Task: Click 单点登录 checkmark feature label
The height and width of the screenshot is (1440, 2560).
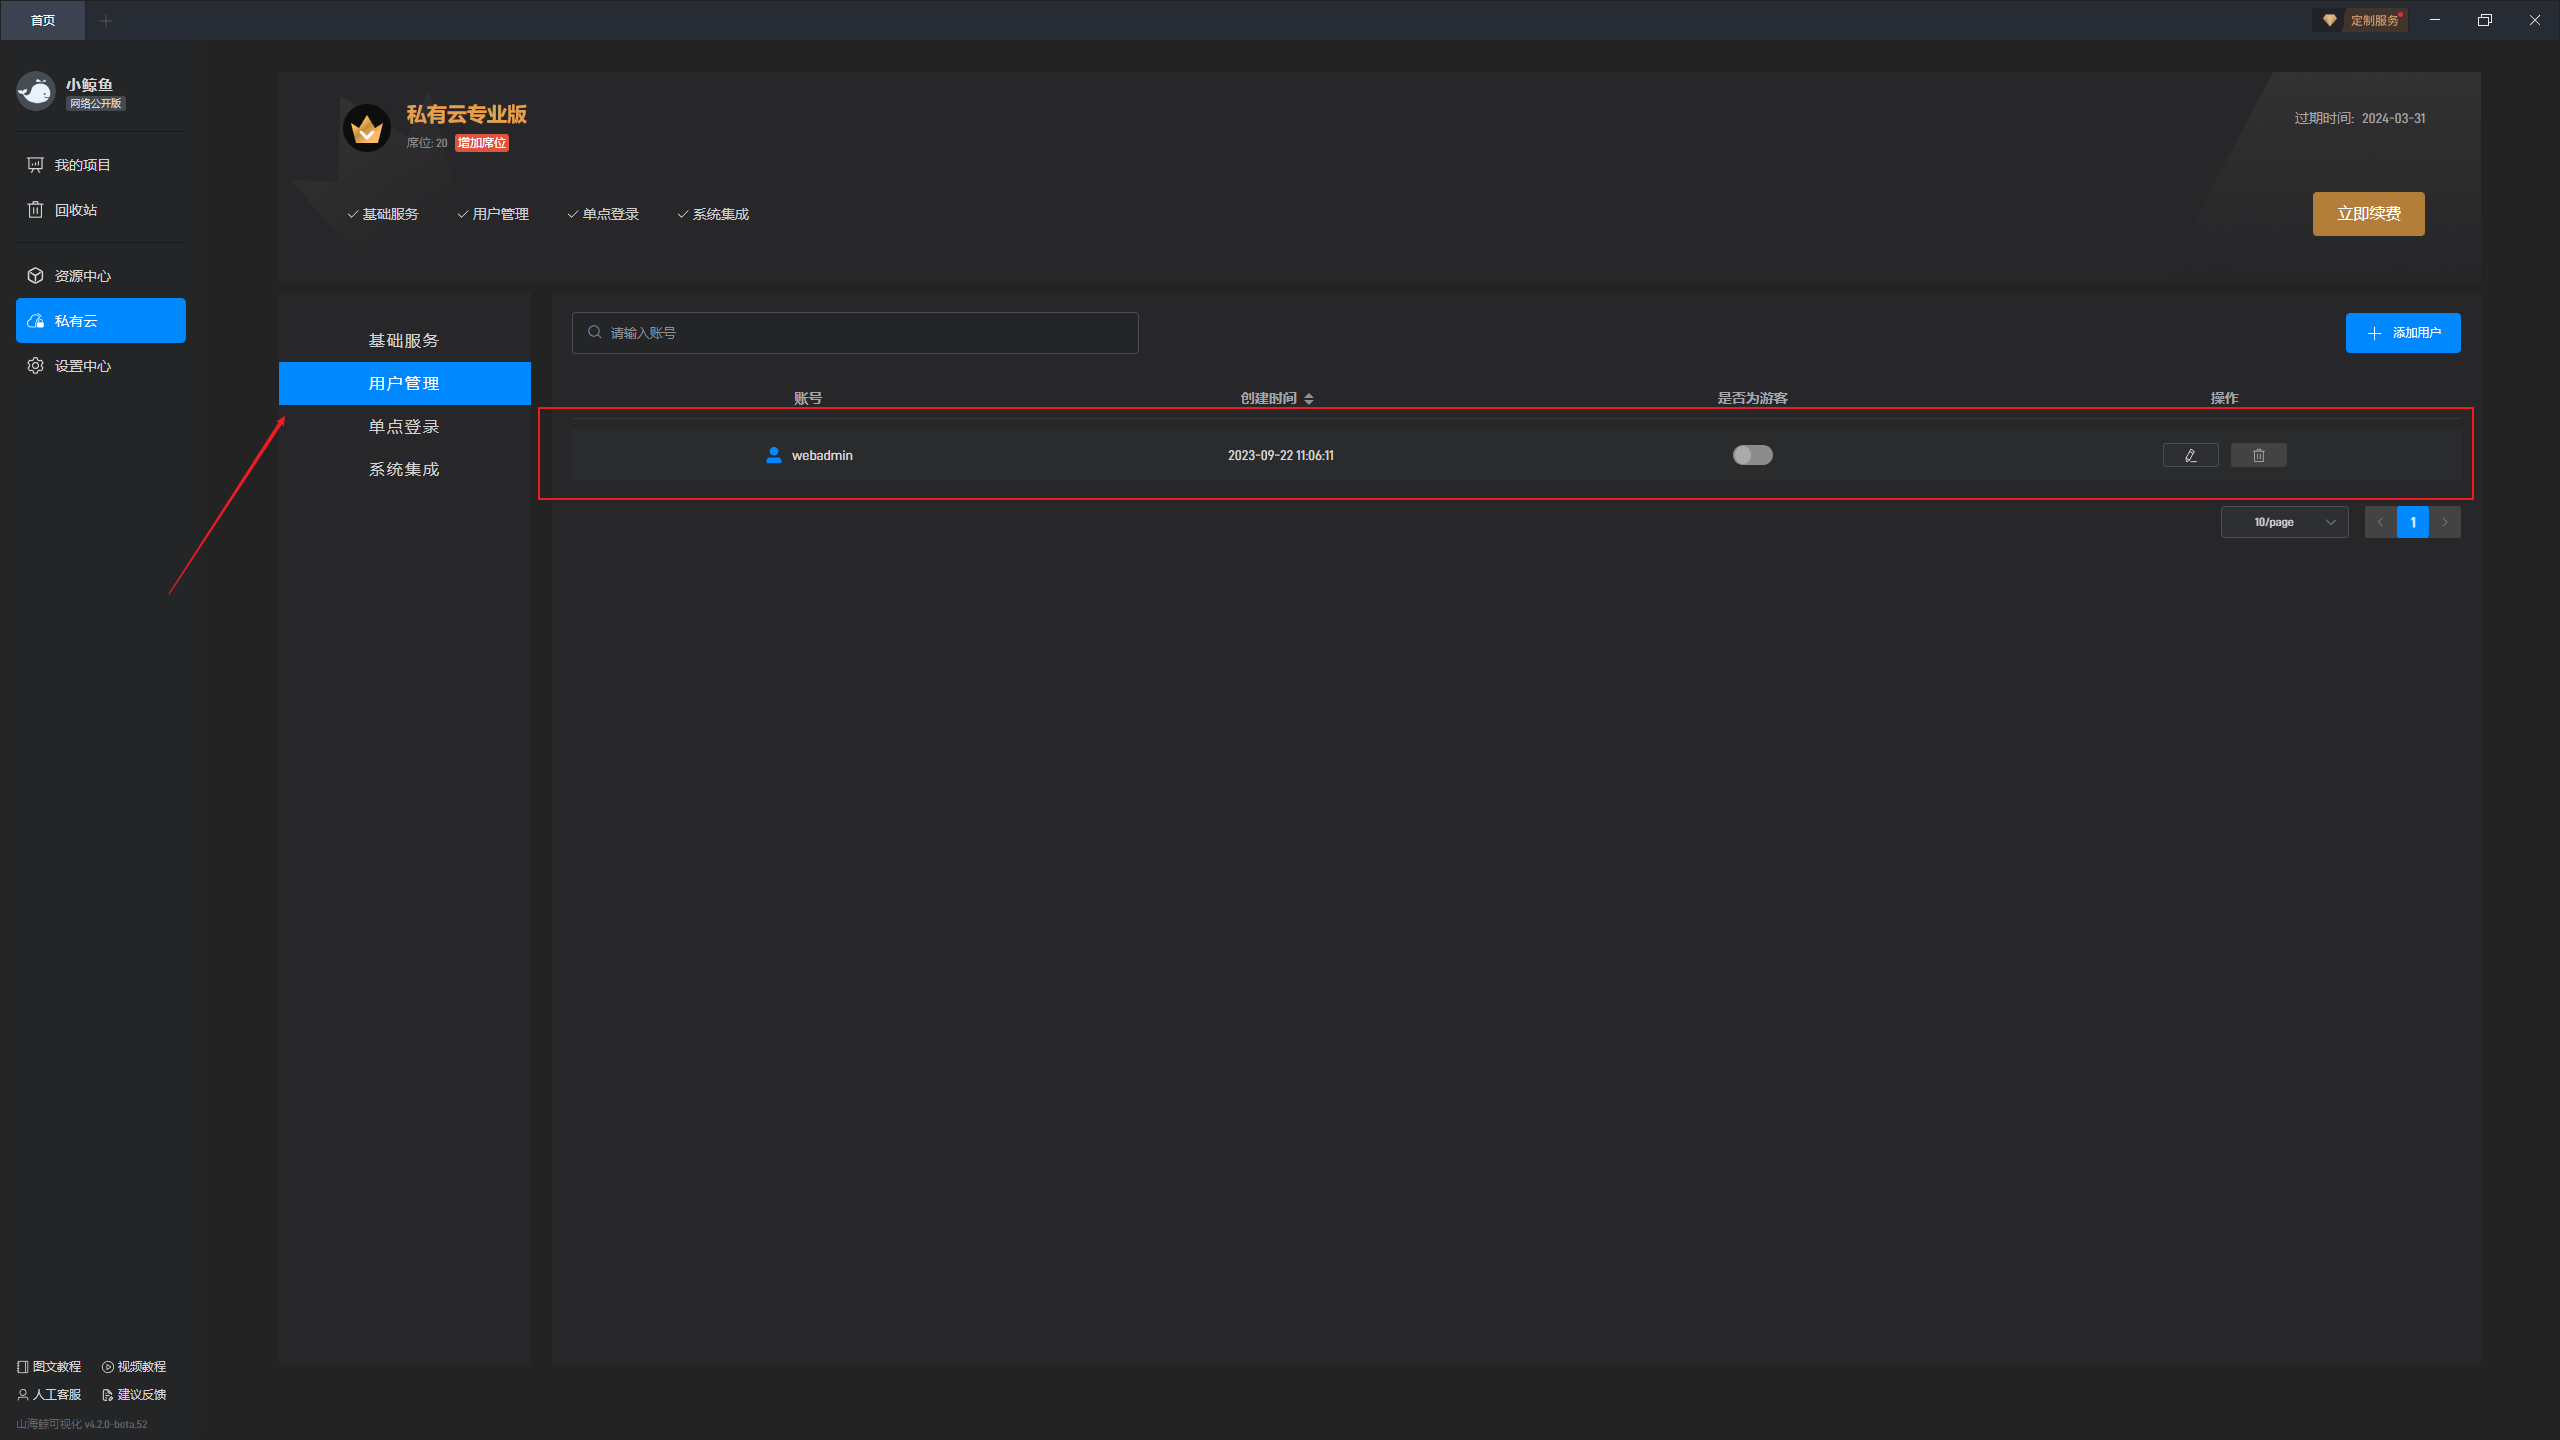Action: [603, 214]
